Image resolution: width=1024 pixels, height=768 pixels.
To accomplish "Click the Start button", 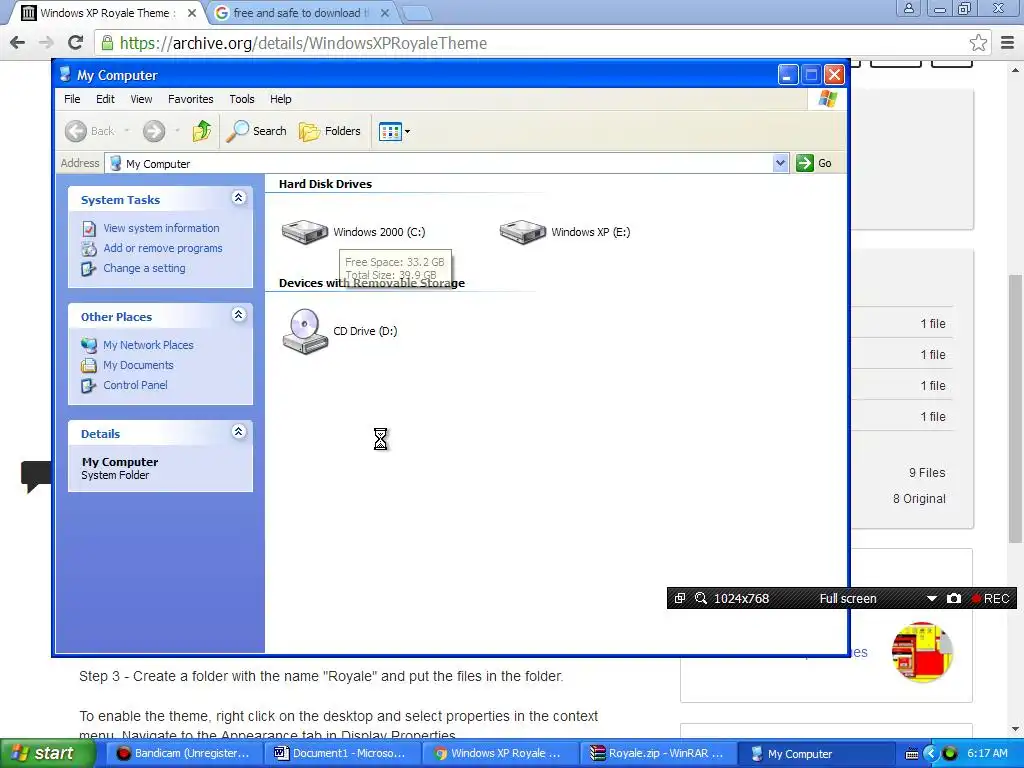I will coord(46,754).
